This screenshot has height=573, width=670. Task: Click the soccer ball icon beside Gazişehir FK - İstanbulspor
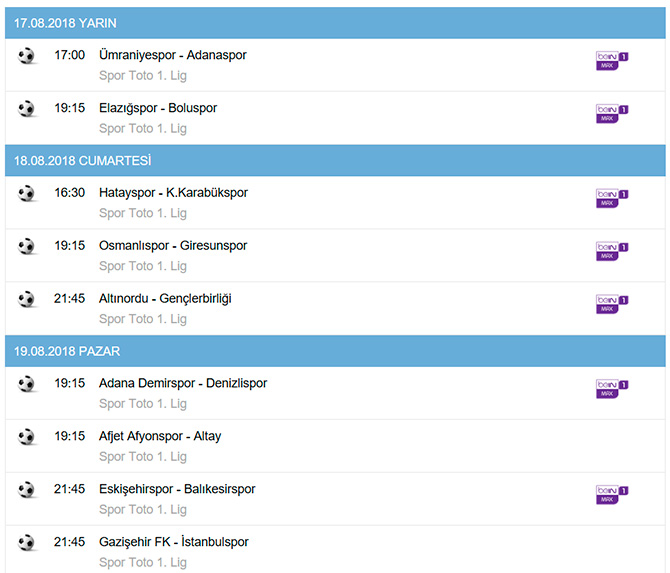[x=26, y=543]
